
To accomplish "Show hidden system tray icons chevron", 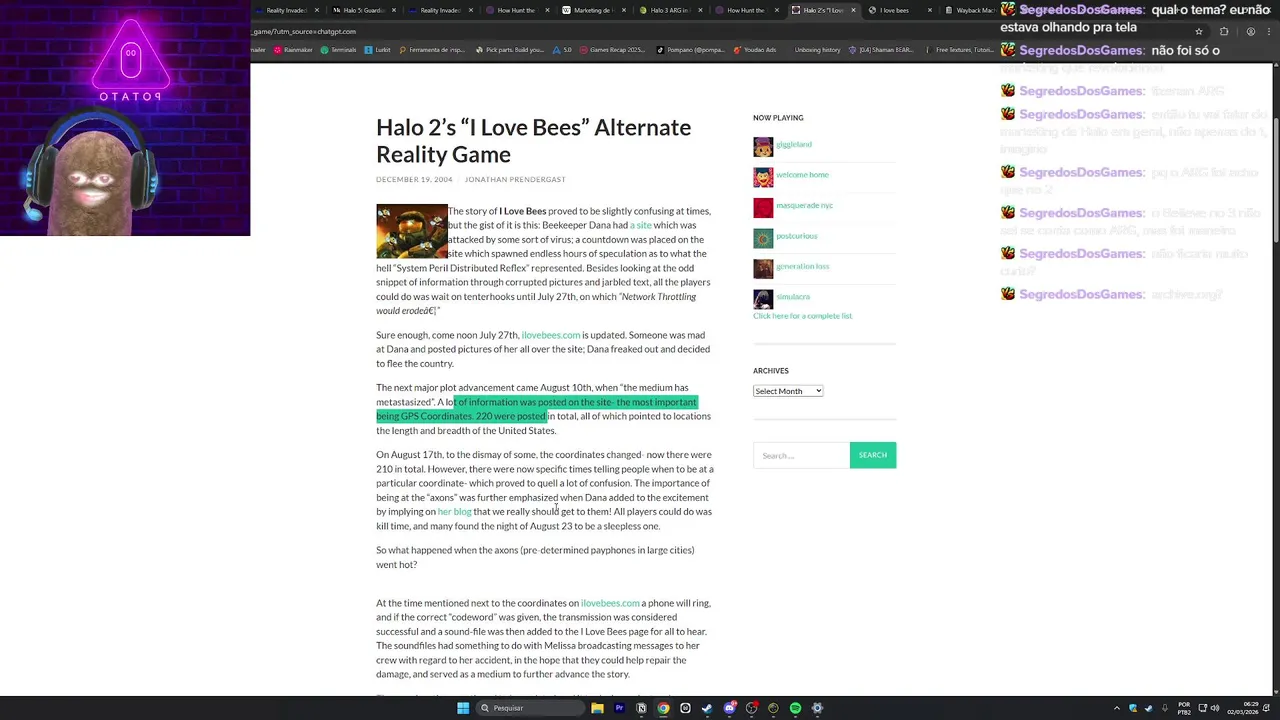I will (x=1116, y=708).
